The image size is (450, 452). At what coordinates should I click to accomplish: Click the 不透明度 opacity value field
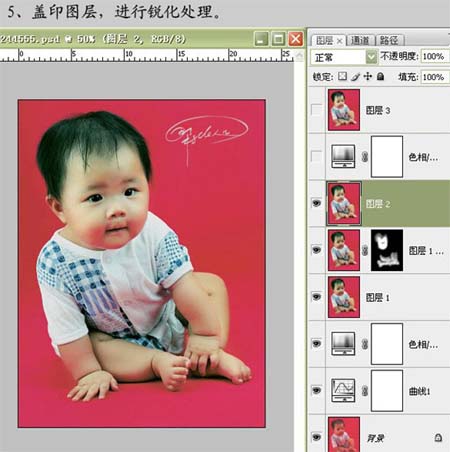434,56
